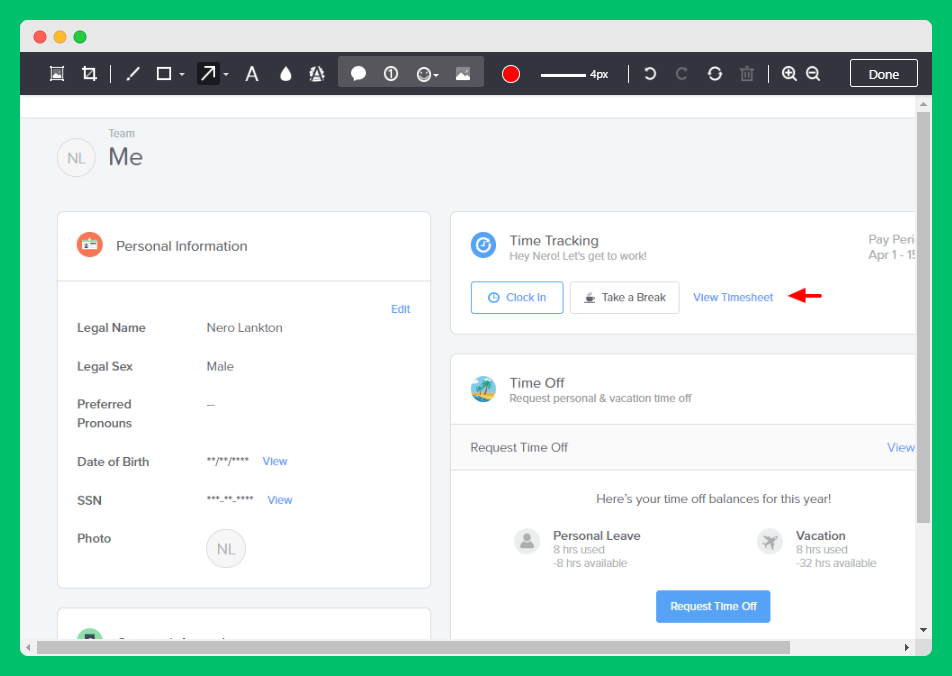952x676 pixels.
Task: Click the Clock In button
Action: click(x=517, y=298)
